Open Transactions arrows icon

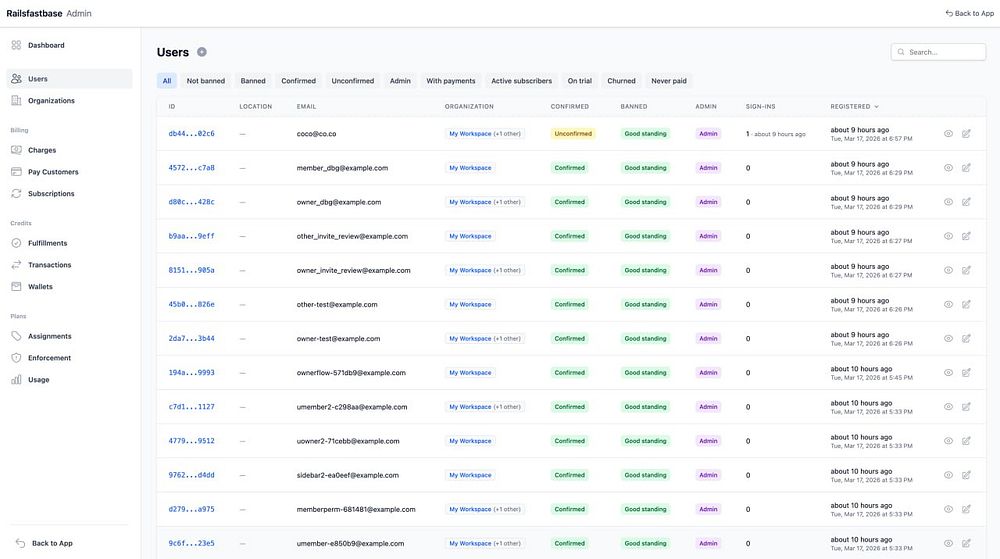17,265
